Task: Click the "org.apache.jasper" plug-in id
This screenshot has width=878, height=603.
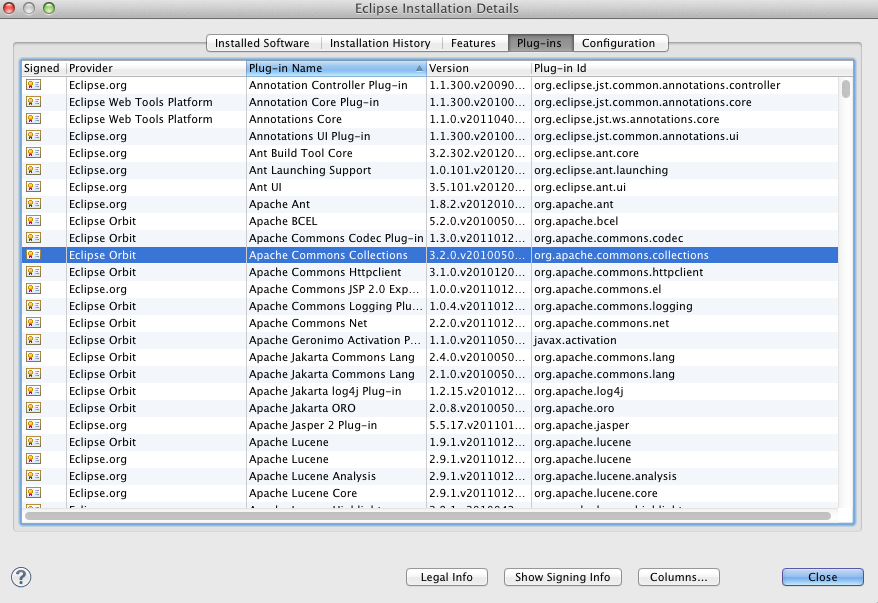Action: tap(581, 425)
